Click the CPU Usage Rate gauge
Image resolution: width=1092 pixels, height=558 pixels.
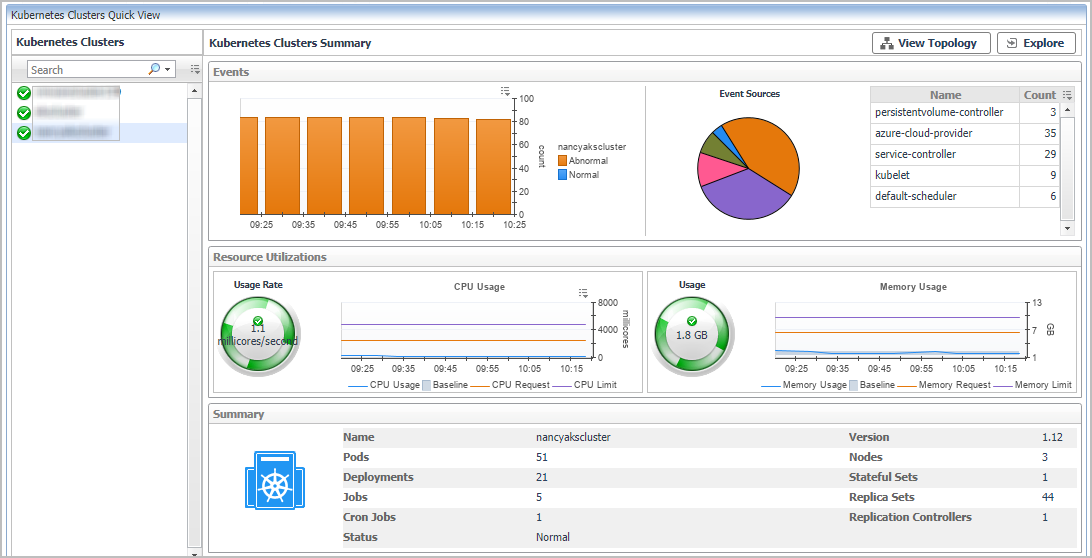click(x=258, y=334)
